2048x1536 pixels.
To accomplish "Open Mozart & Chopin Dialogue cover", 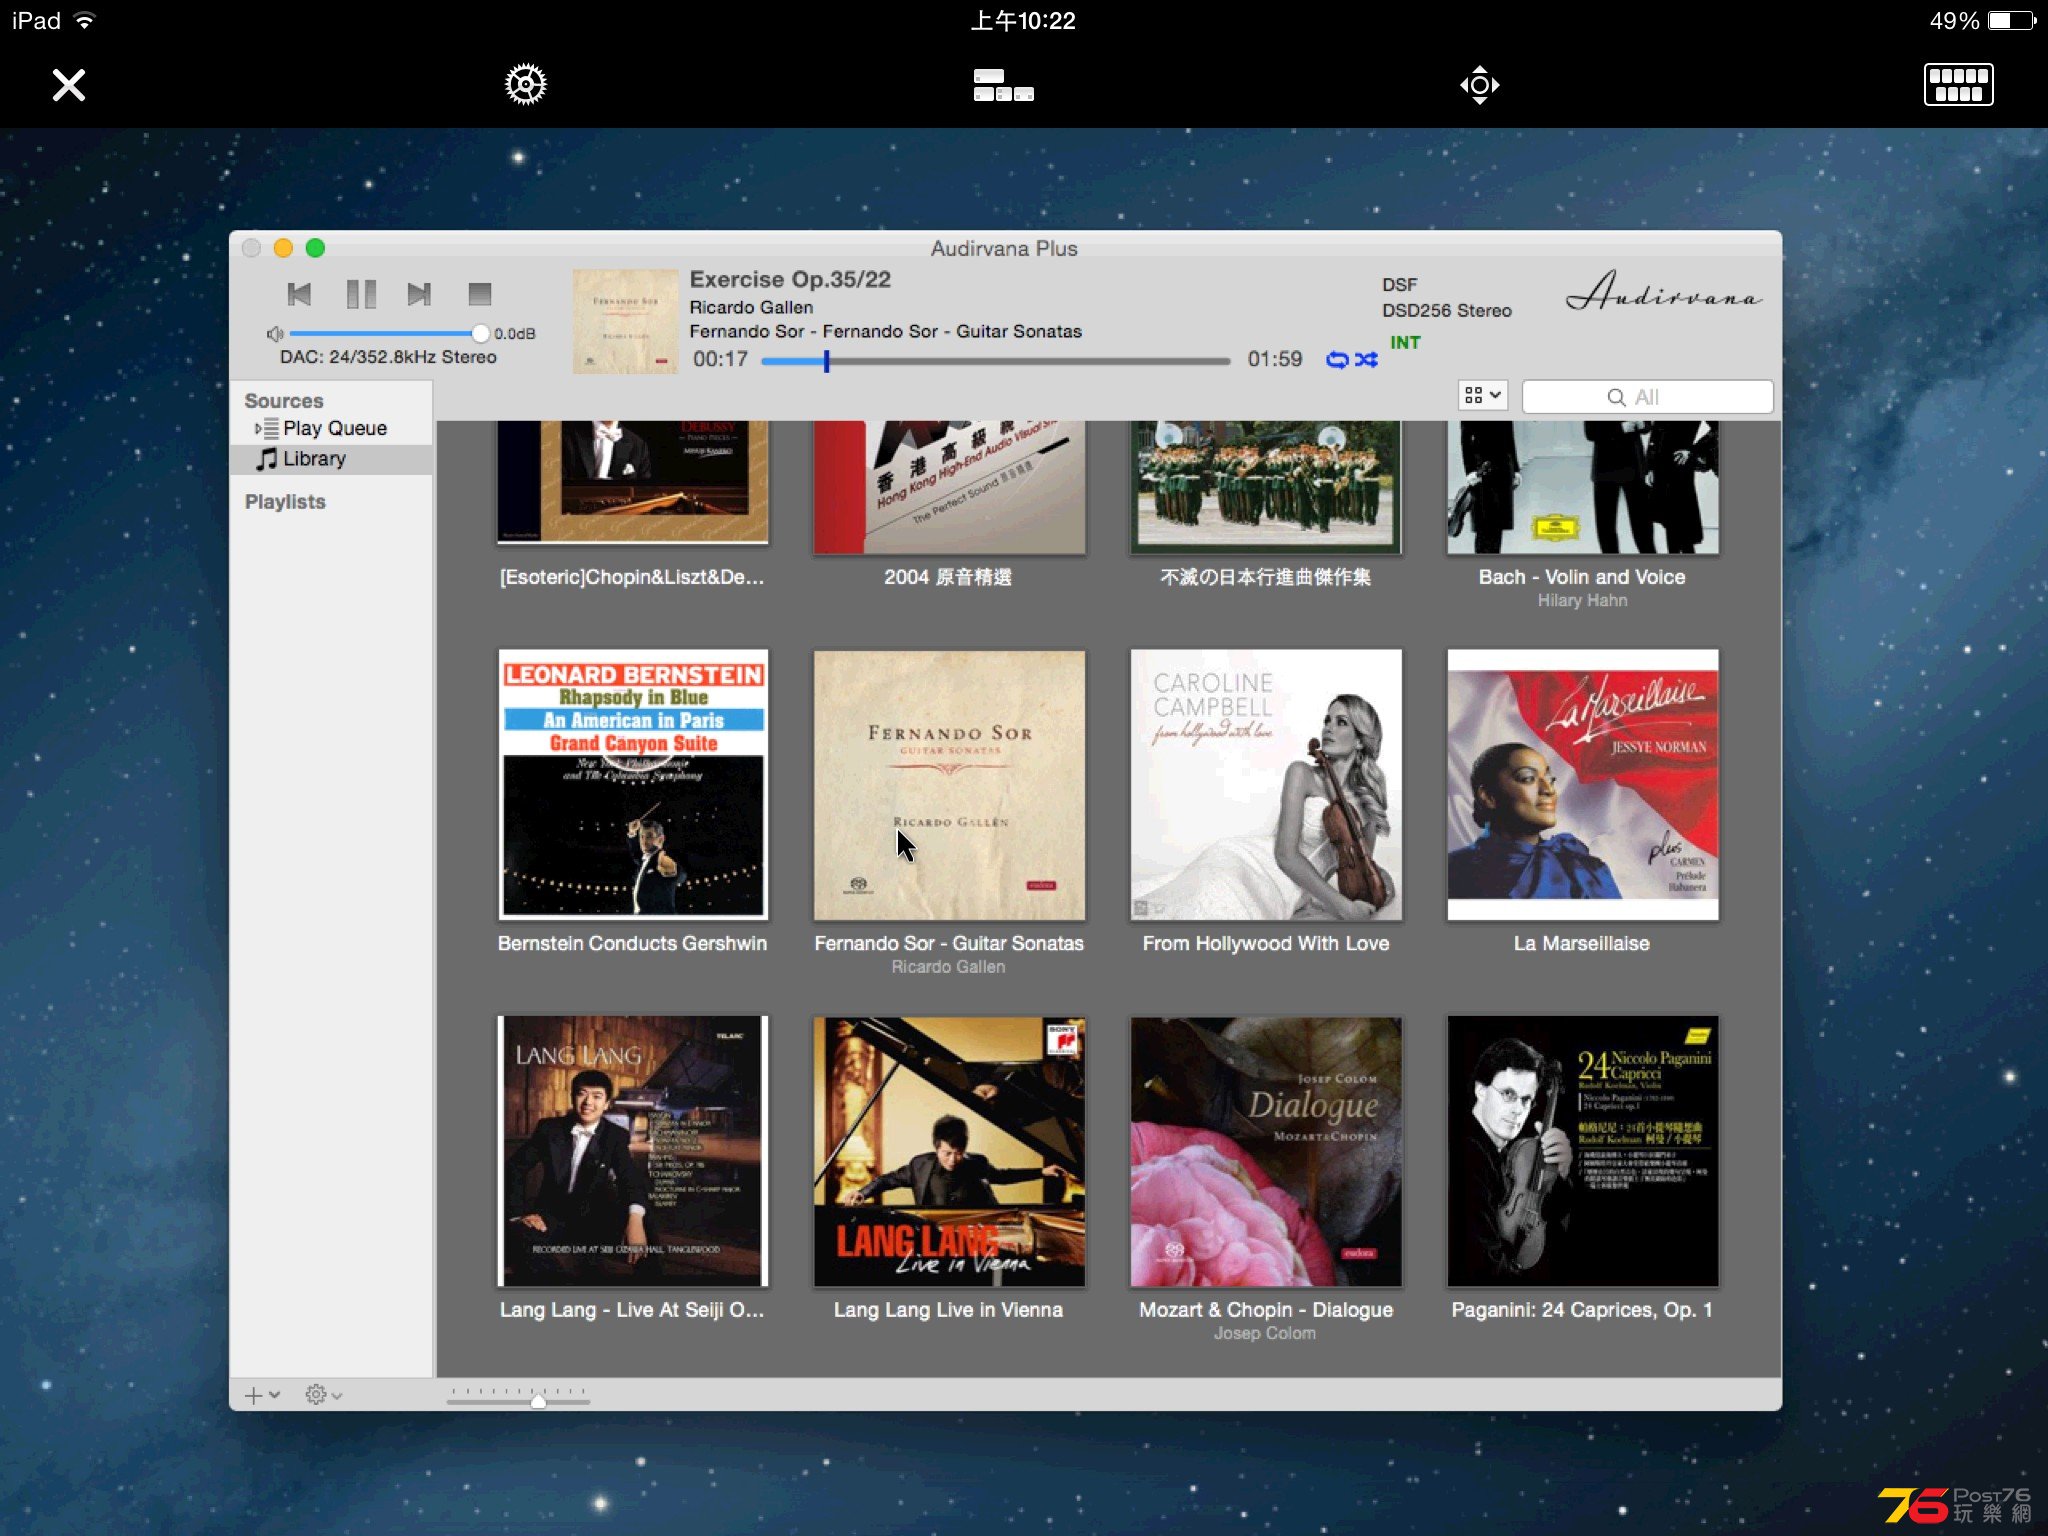I will (1266, 1152).
